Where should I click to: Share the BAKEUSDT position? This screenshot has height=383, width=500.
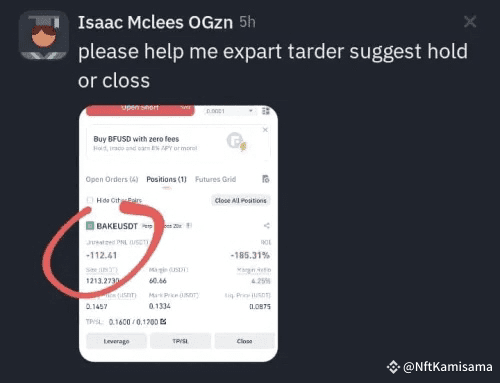pos(266,226)
